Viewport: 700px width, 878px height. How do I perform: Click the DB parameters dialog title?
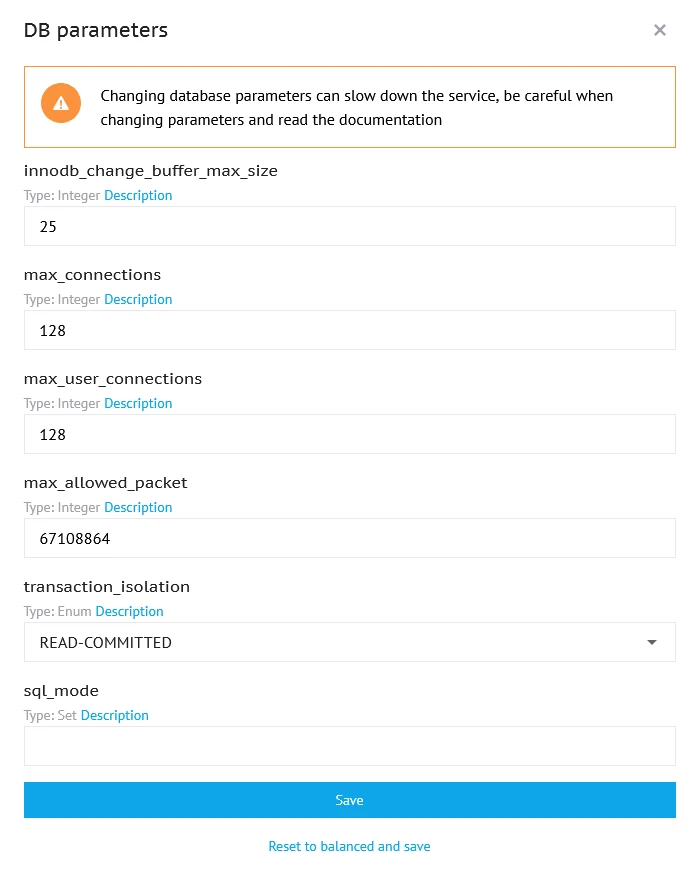(96, 30)
